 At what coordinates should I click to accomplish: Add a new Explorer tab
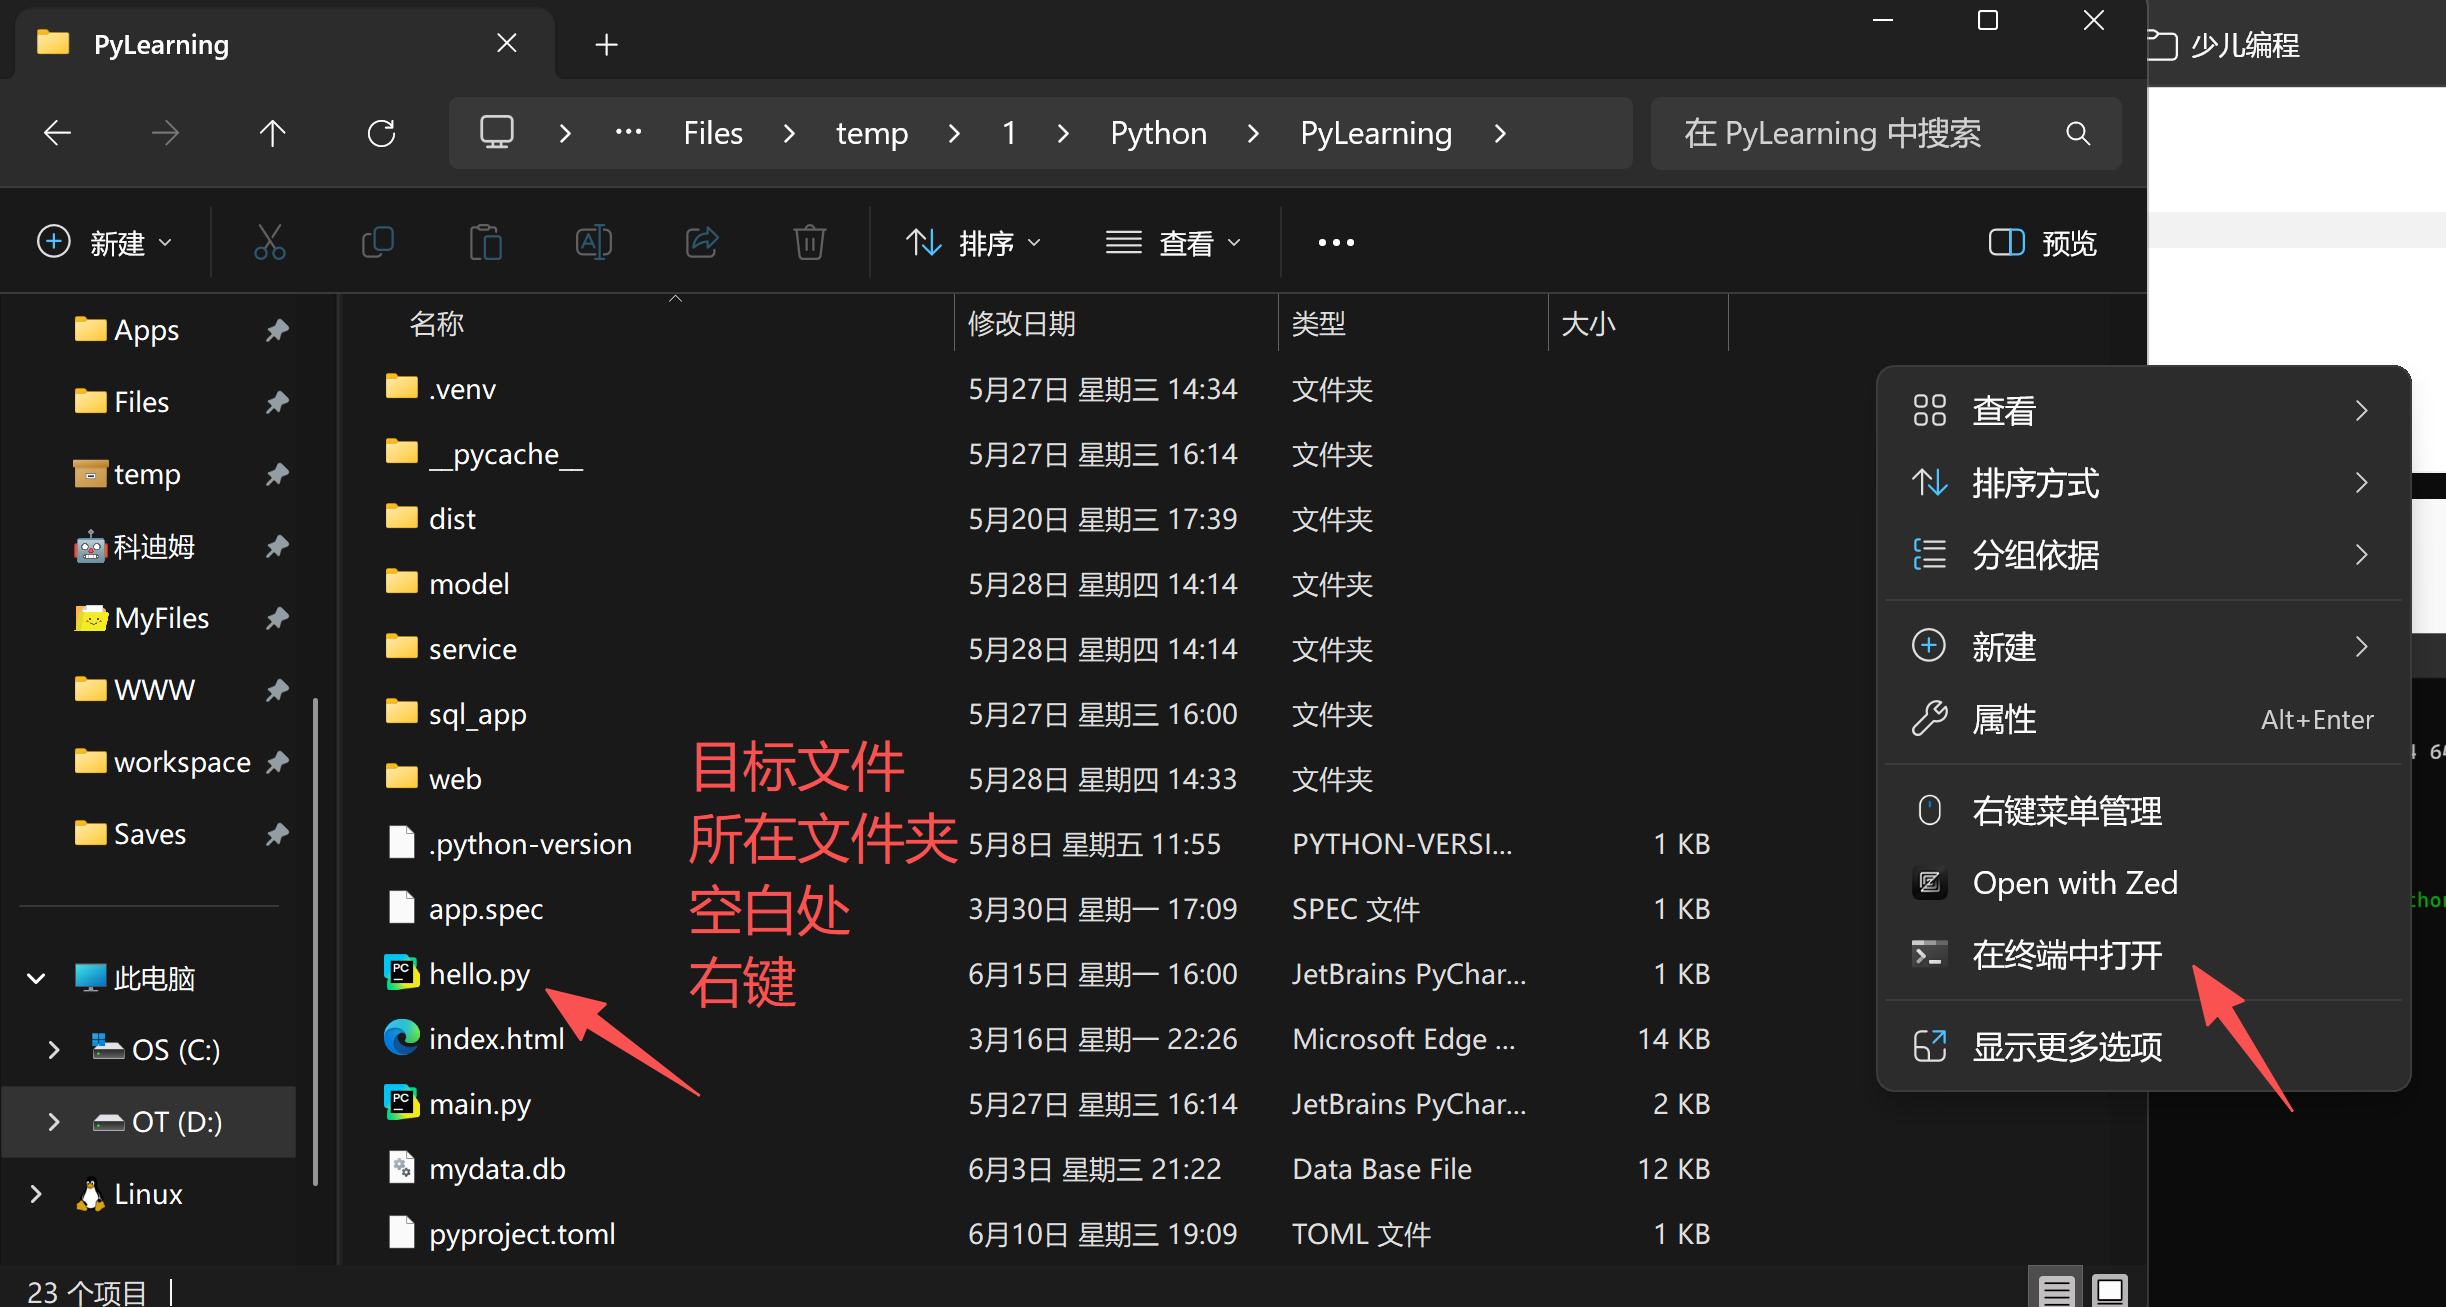606,45
